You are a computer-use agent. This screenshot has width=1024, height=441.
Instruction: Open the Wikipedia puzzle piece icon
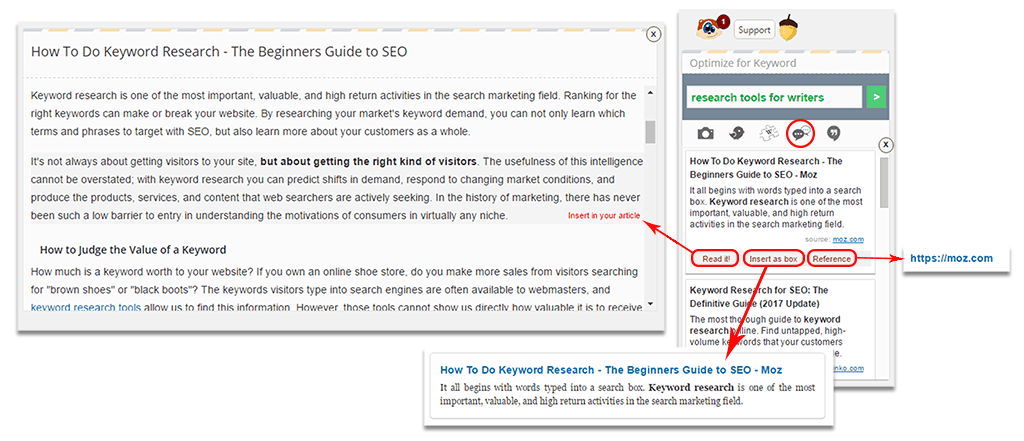tap(769, 133)
